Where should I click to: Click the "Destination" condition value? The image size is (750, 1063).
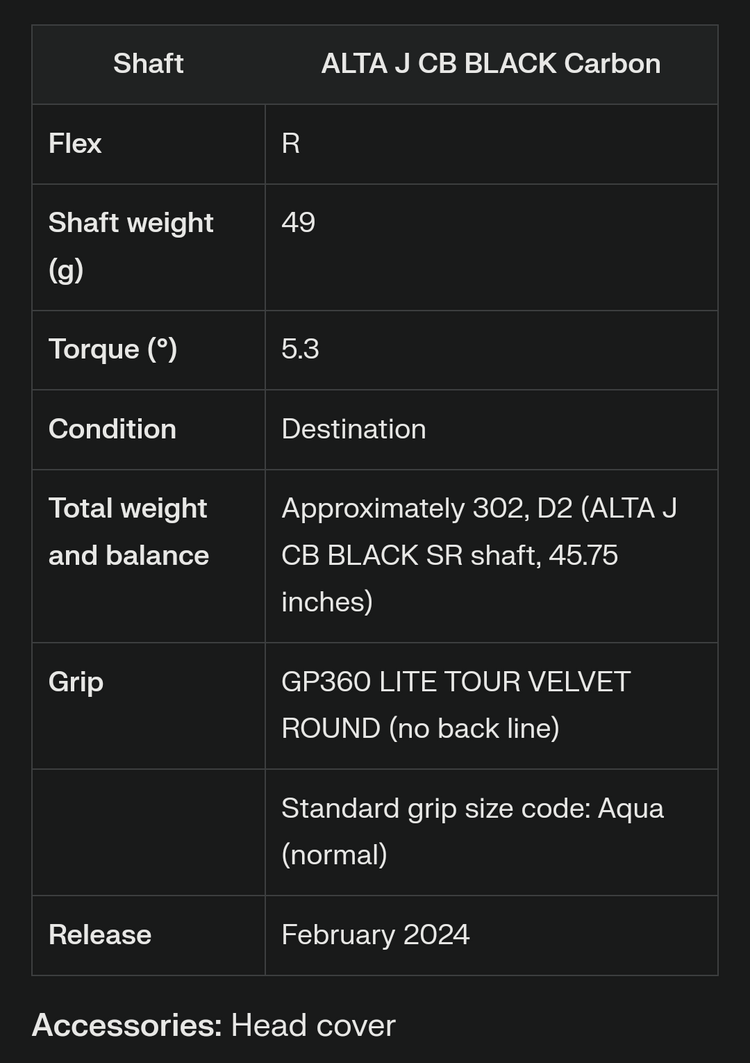pos(353,429)
